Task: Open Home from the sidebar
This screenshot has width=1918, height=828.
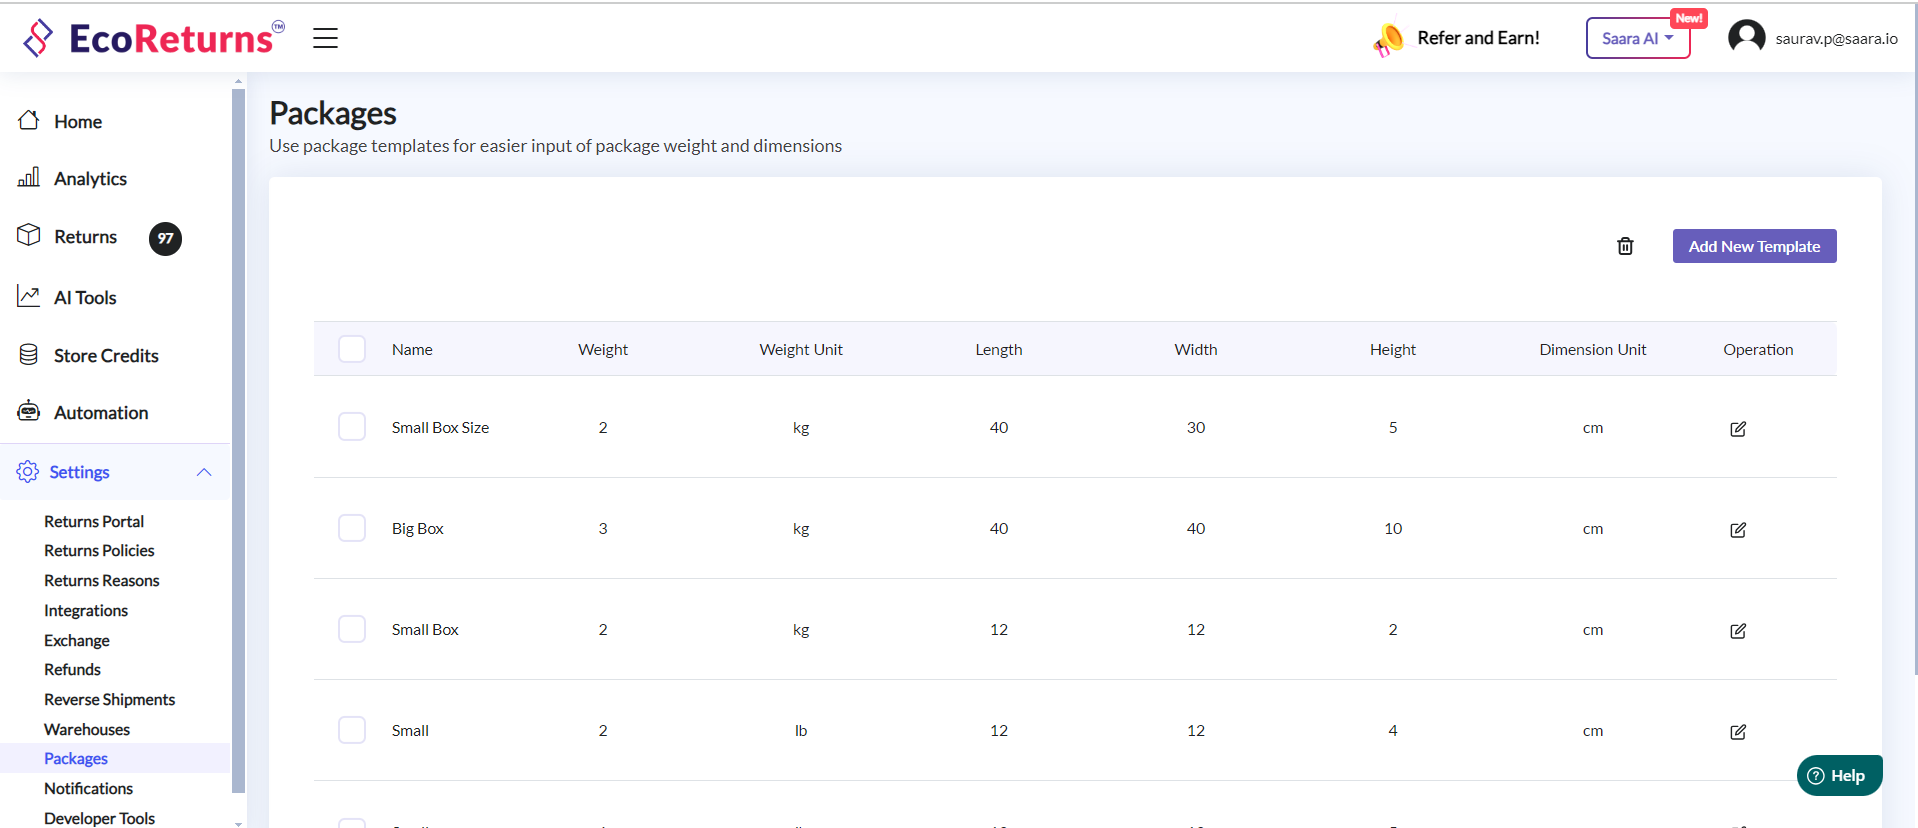Action: (x=78, y=122)
